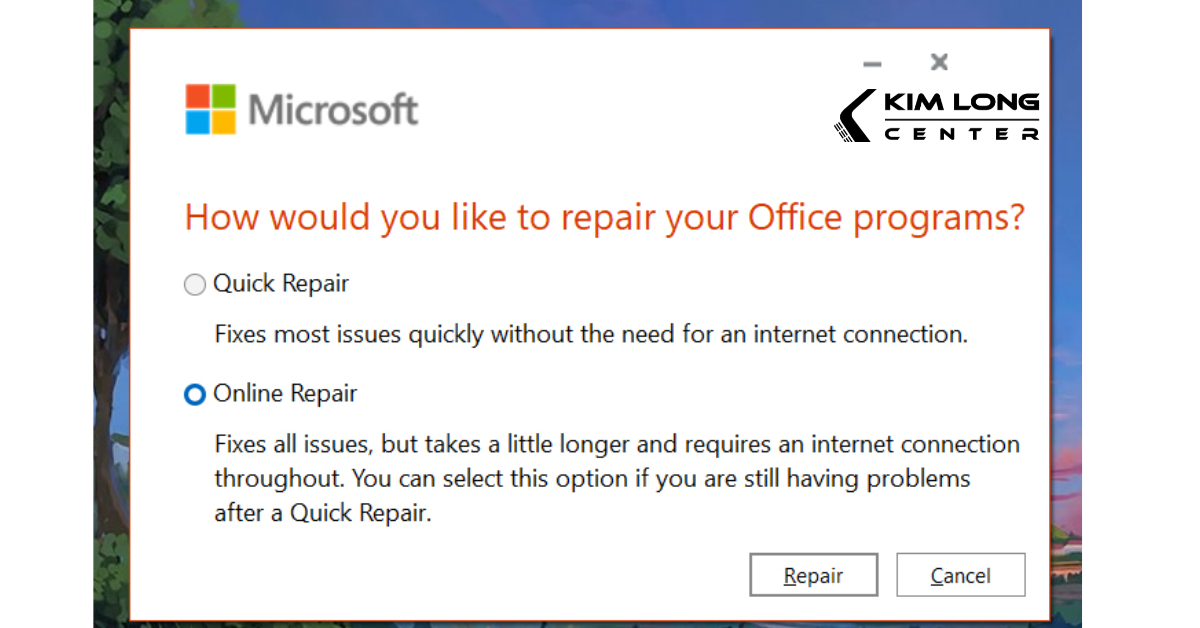
Task: Click the yellow square in the Microsoft logo
Action: (223, 122)
